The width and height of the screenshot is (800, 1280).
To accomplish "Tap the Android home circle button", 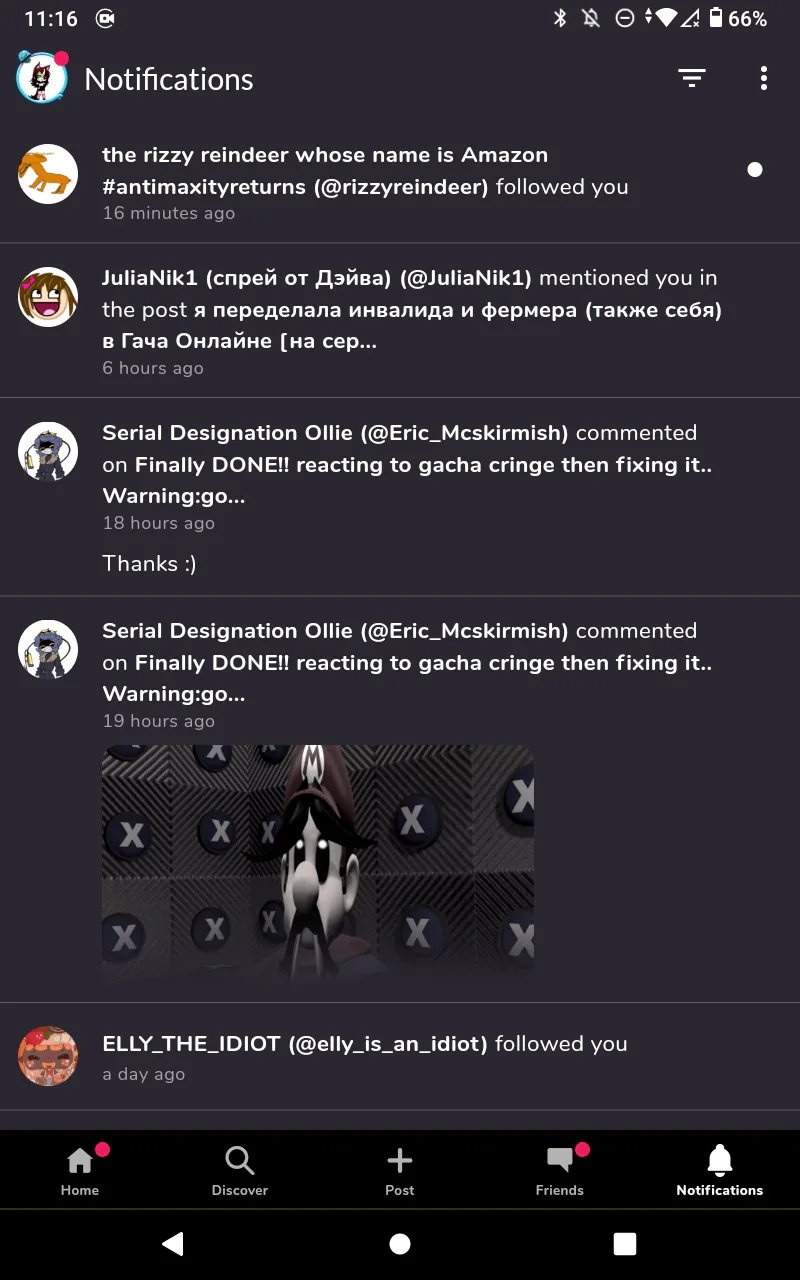I will pyautogui.click(x=400, y=1243).
